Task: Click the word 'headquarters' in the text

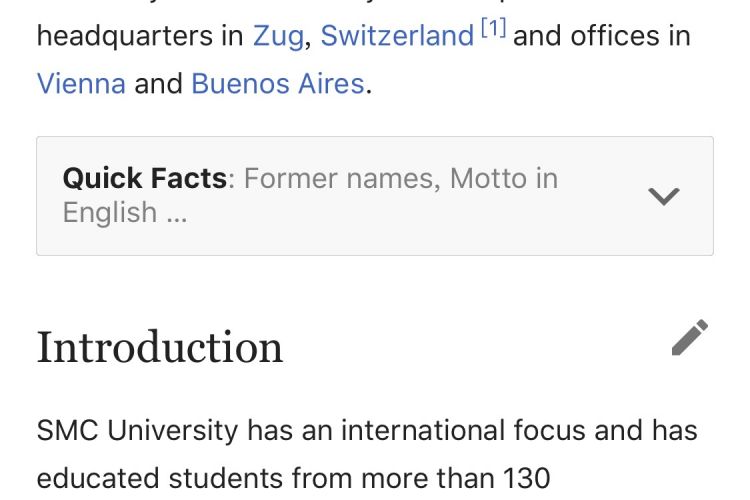Action: 124,36
